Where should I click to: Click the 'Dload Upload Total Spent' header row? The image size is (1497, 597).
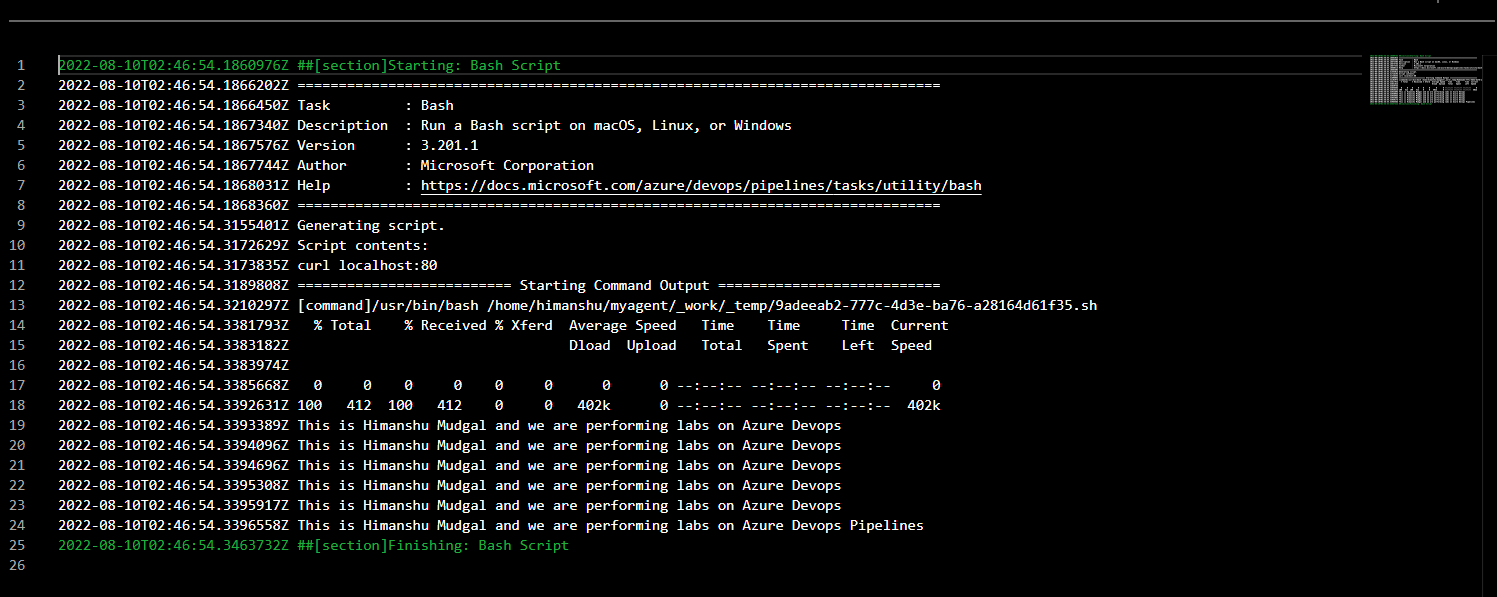[495, 345]
